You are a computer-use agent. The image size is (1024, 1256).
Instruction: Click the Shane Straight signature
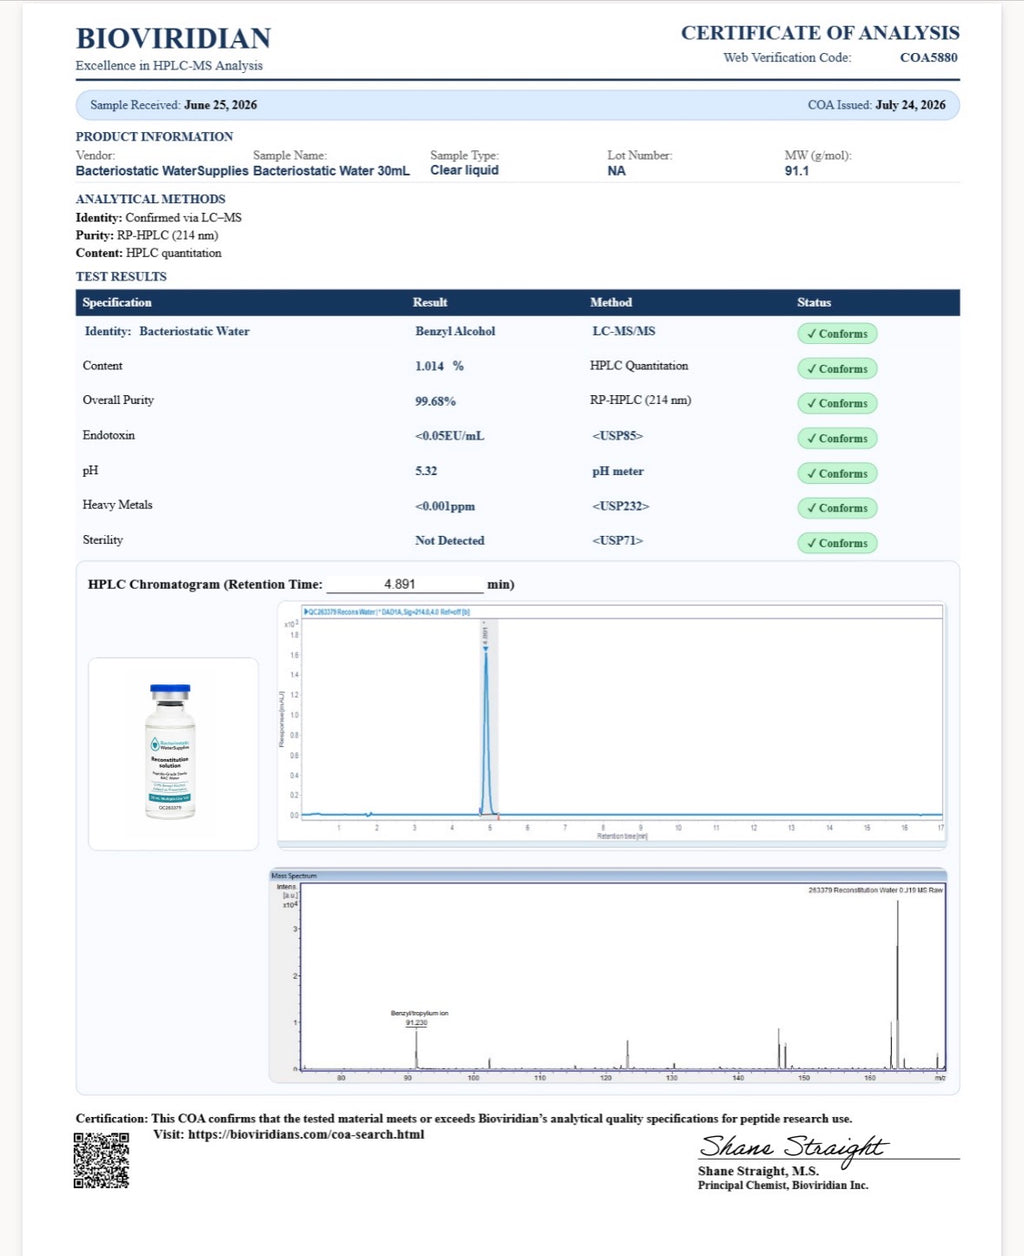pyautogui.click(x=794, y=1148)
